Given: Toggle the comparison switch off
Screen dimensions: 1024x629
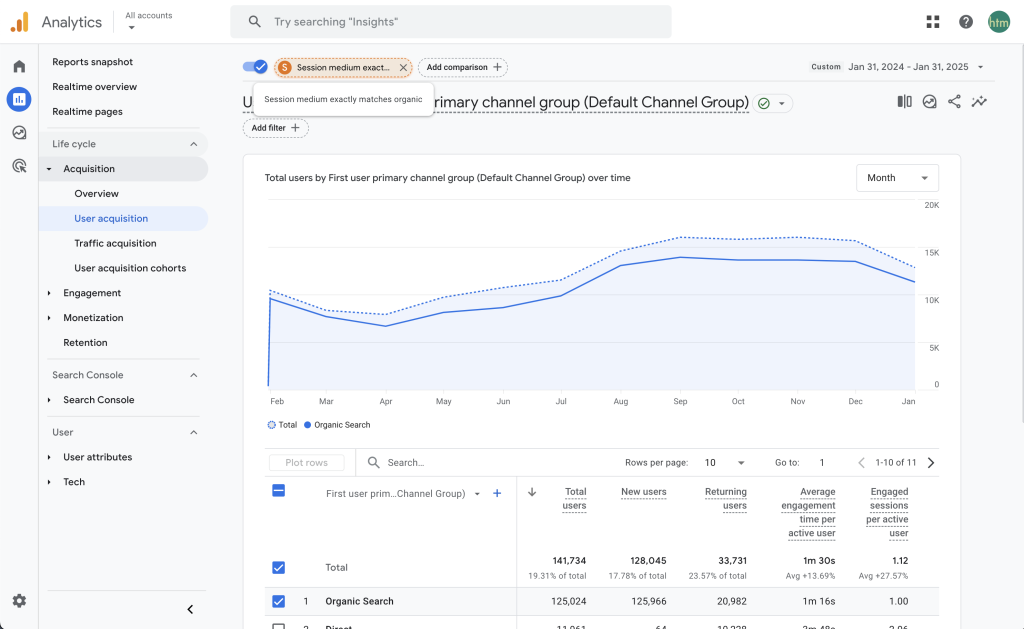Looking at the screenshot, I should (255, 67).
